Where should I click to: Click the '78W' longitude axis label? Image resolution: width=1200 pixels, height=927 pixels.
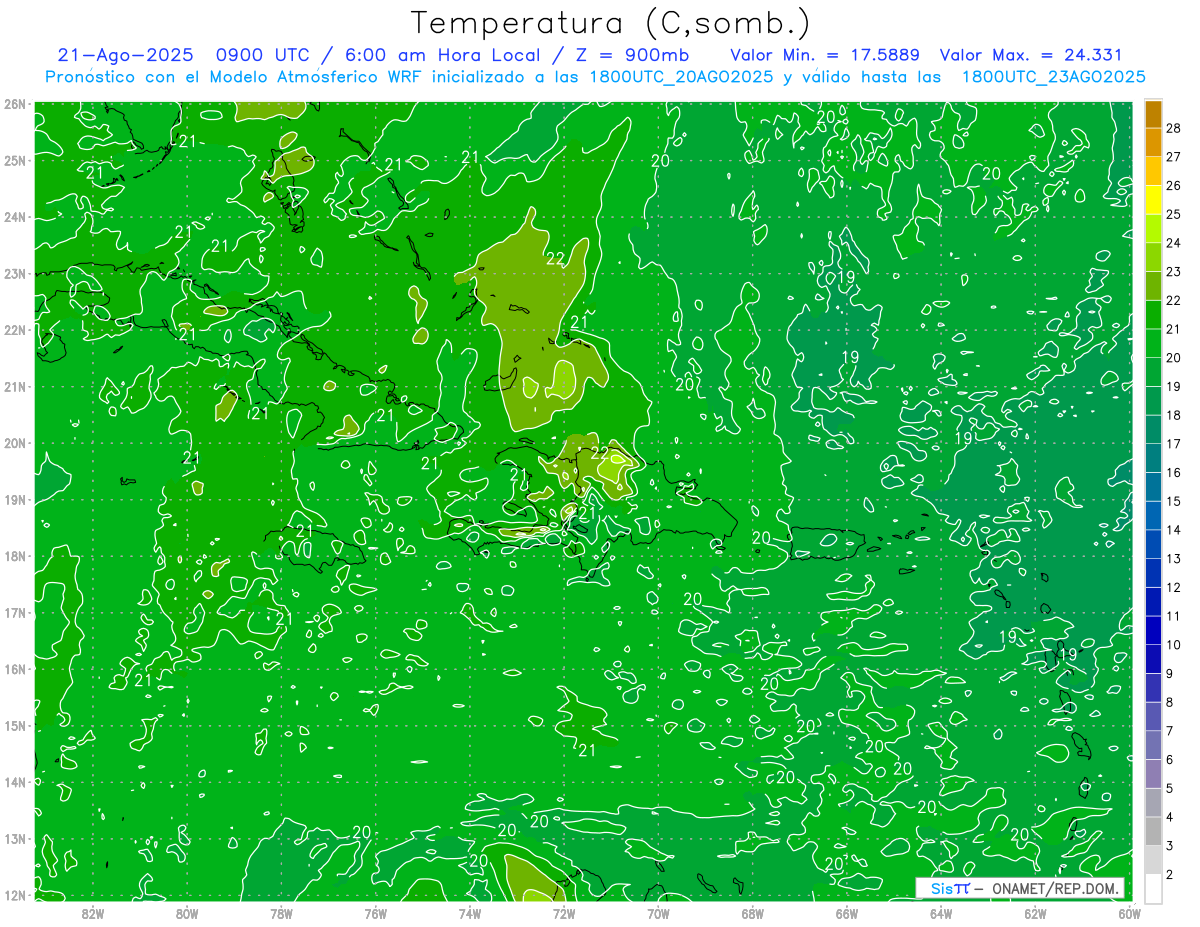[281, 914]
